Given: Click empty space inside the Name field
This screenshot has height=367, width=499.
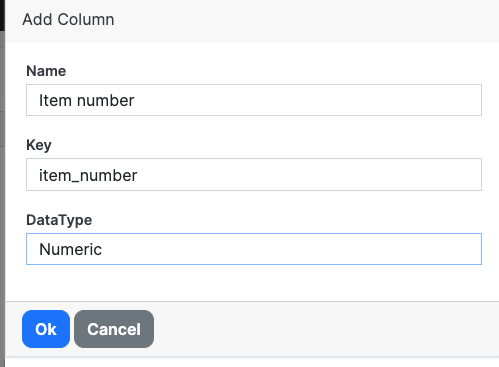Looking at the screenshot, I should (x=307, y=100).
